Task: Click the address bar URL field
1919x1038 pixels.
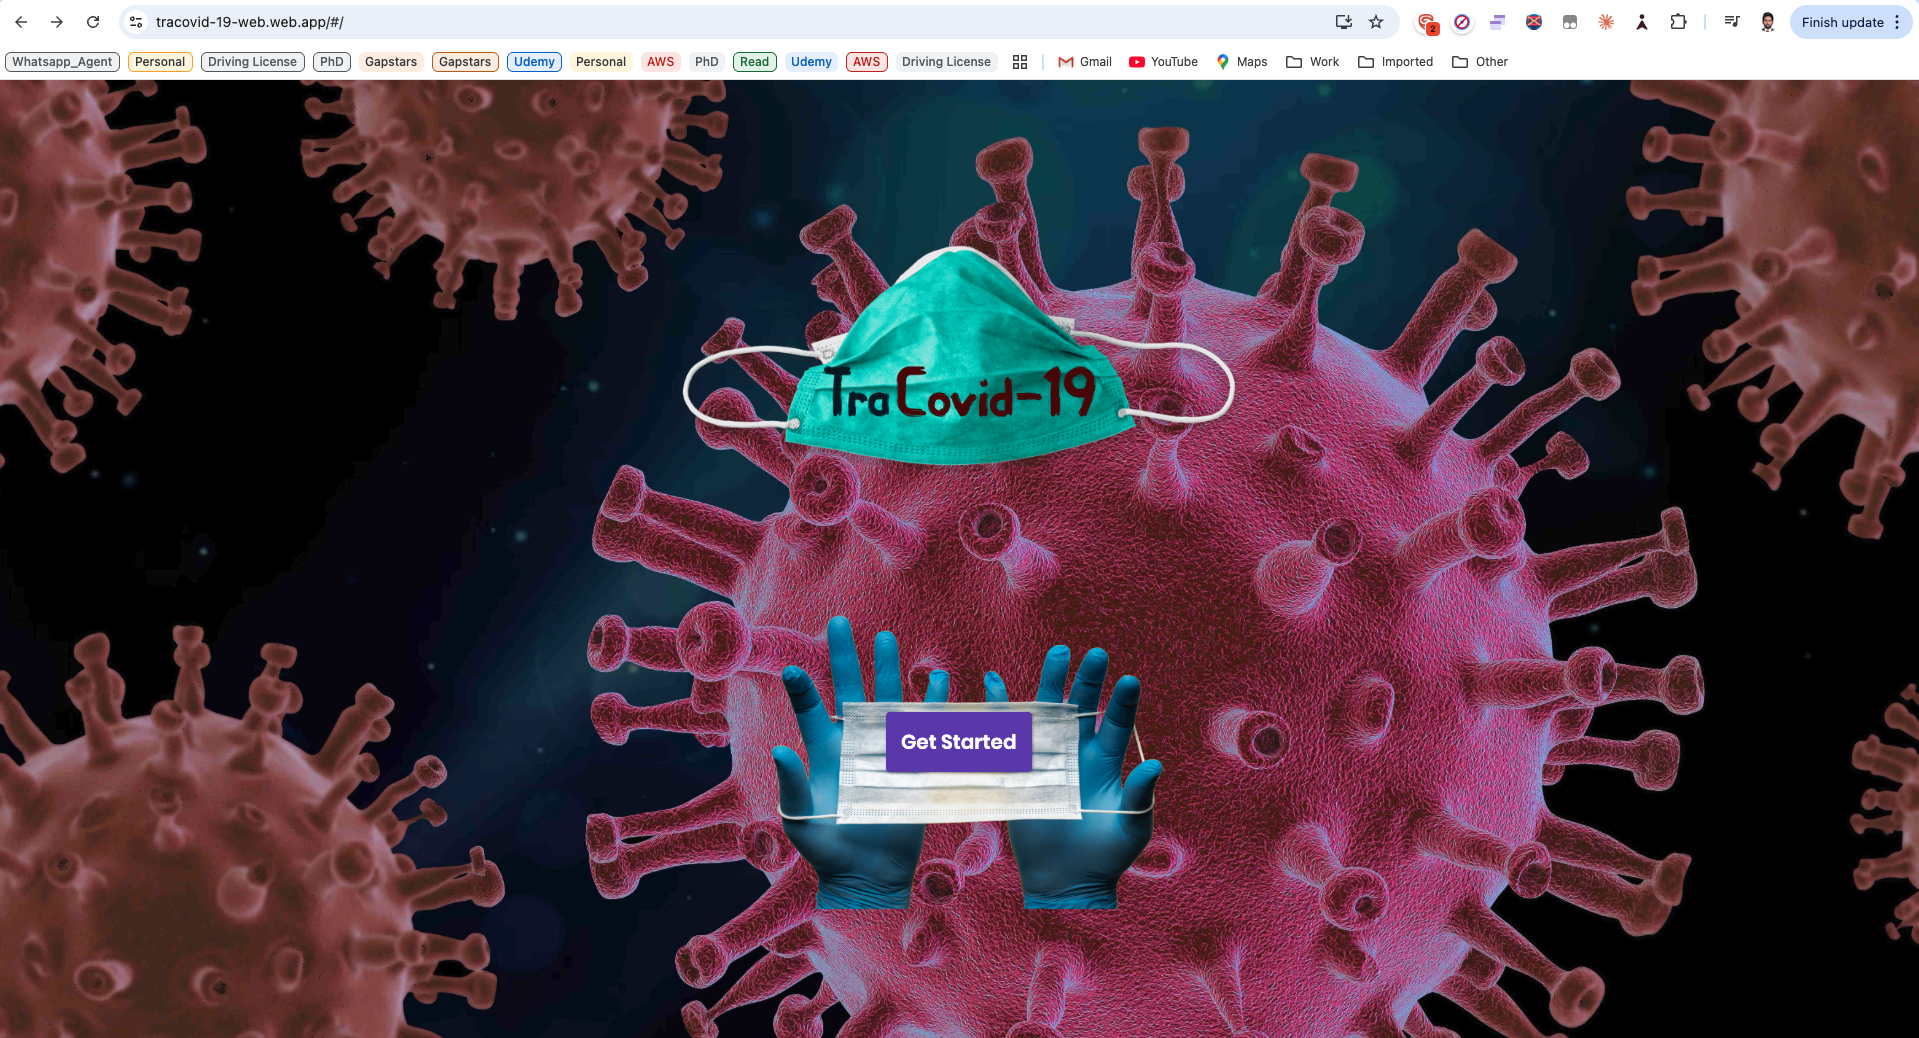Action: tap(740, 22)
